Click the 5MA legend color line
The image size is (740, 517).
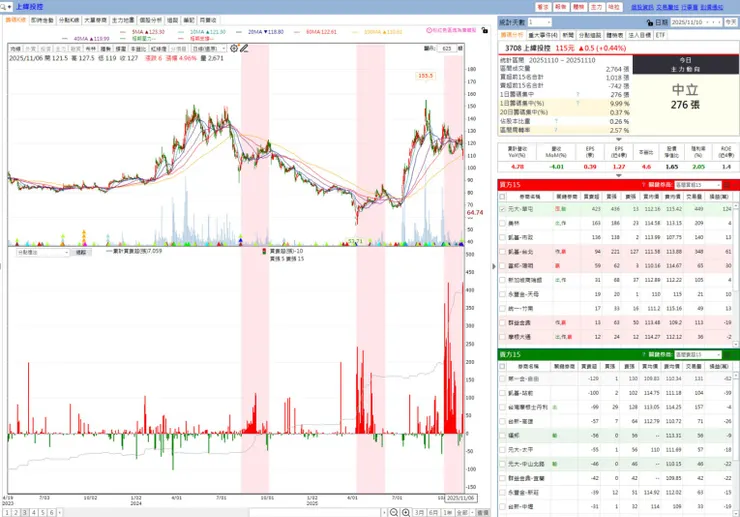(x=123, y=32)
